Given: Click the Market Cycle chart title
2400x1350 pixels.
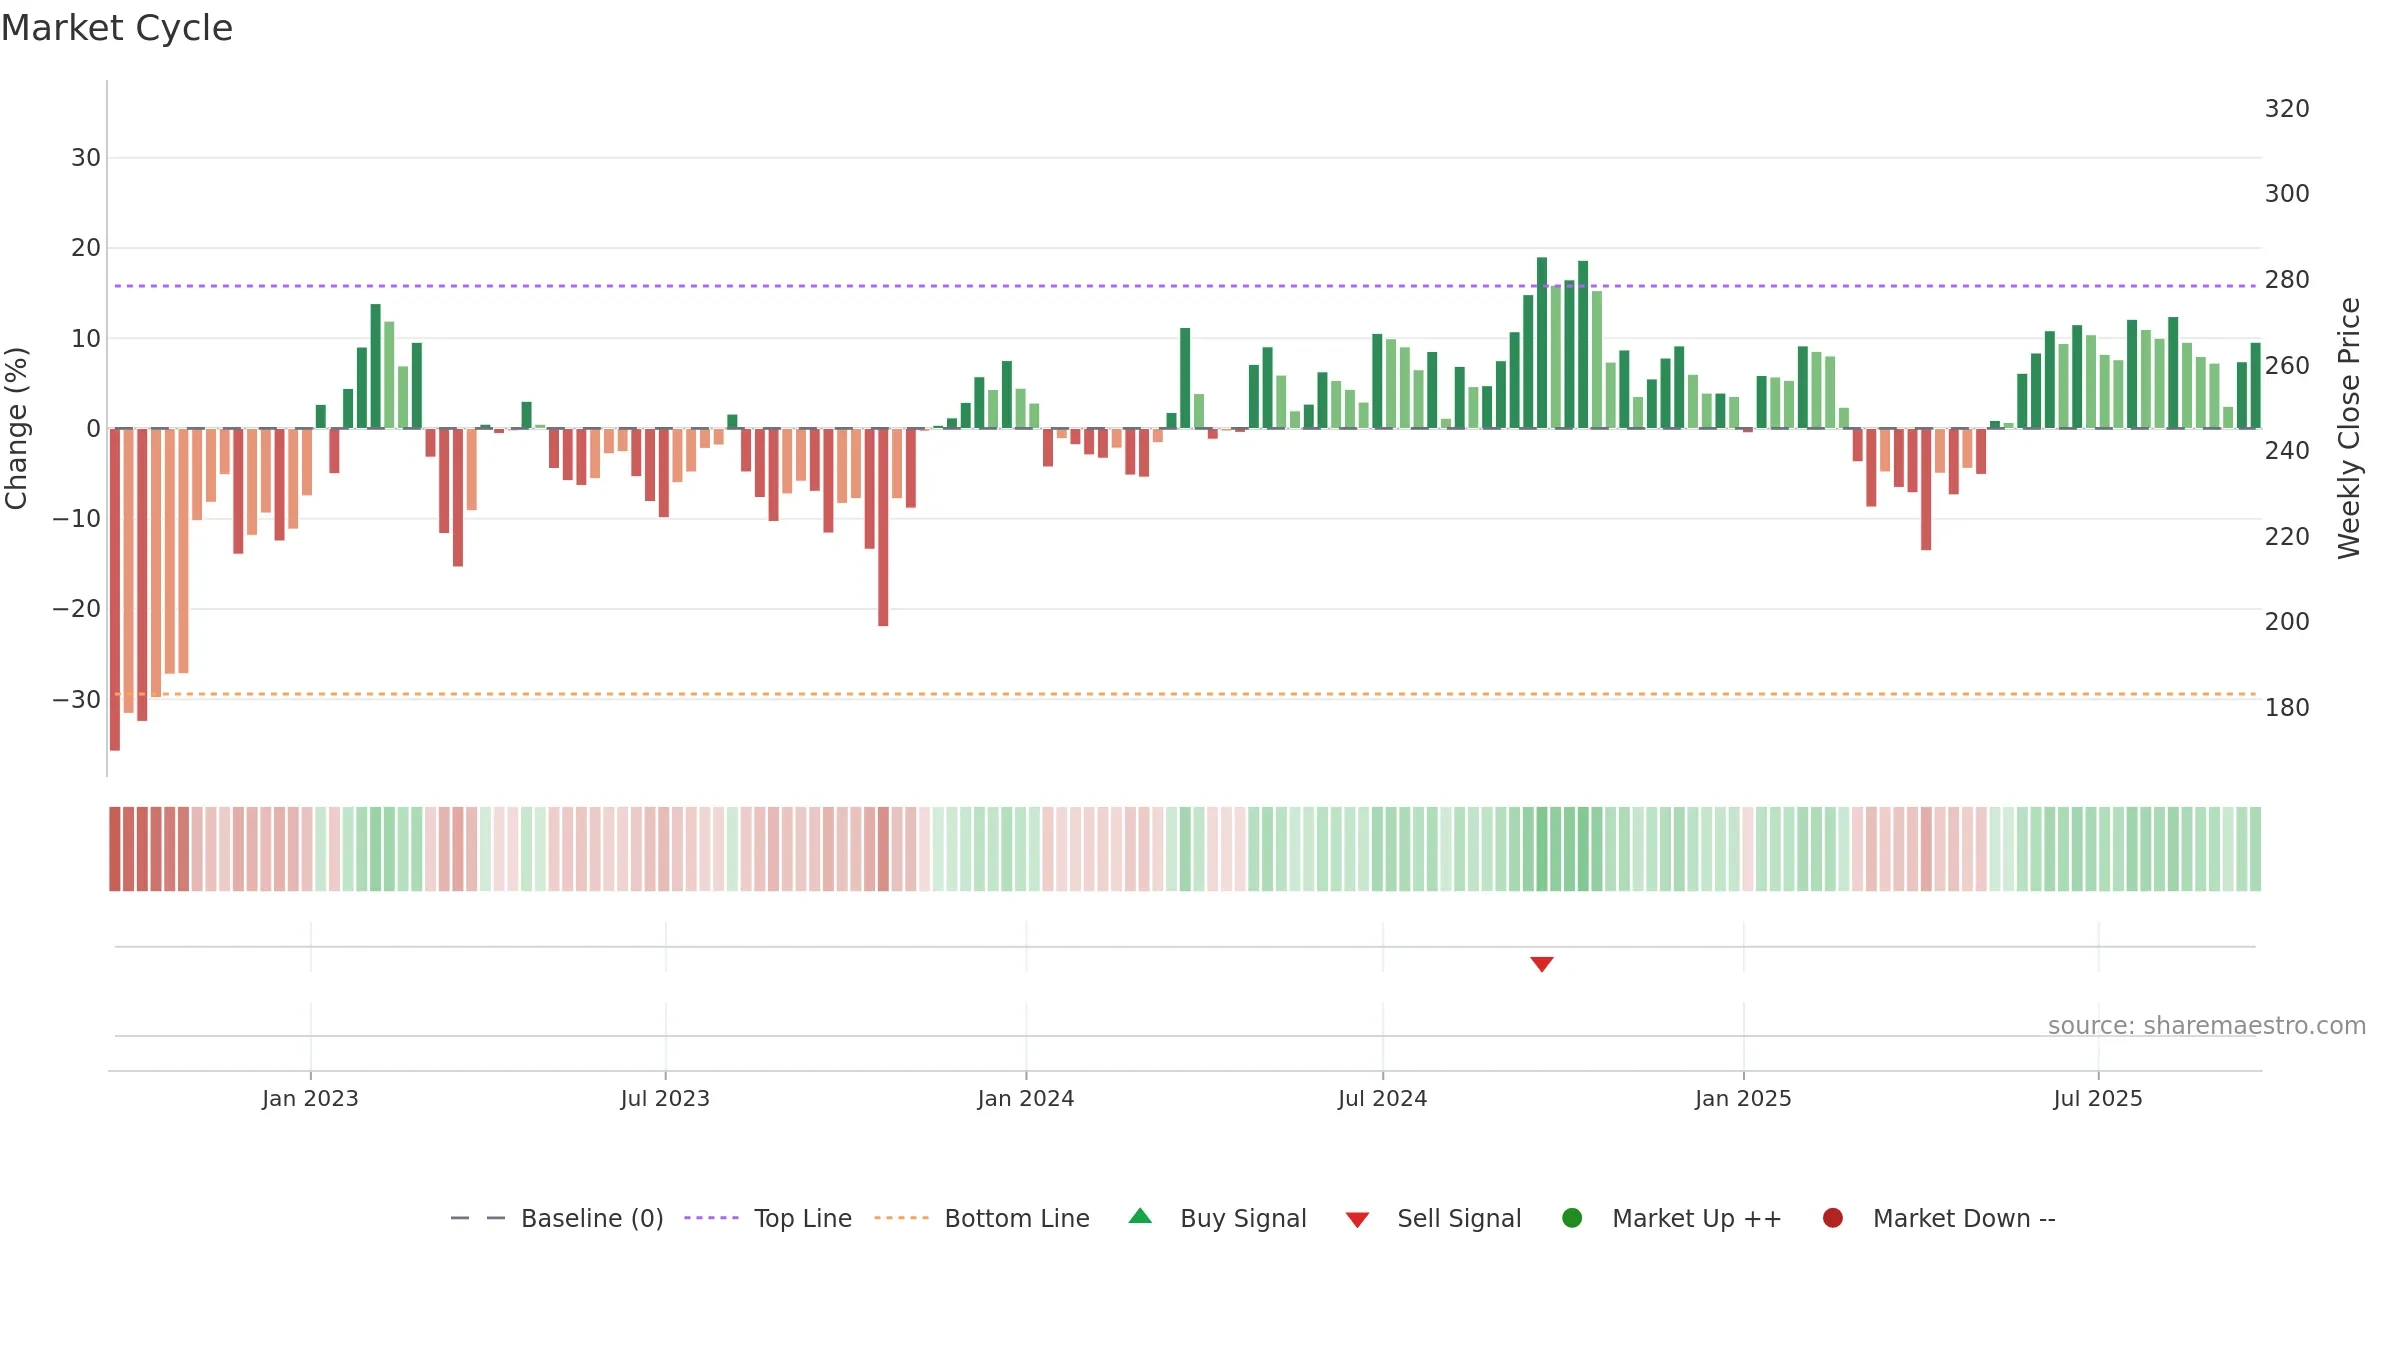Looking at the screenshot, I should 117,28.
